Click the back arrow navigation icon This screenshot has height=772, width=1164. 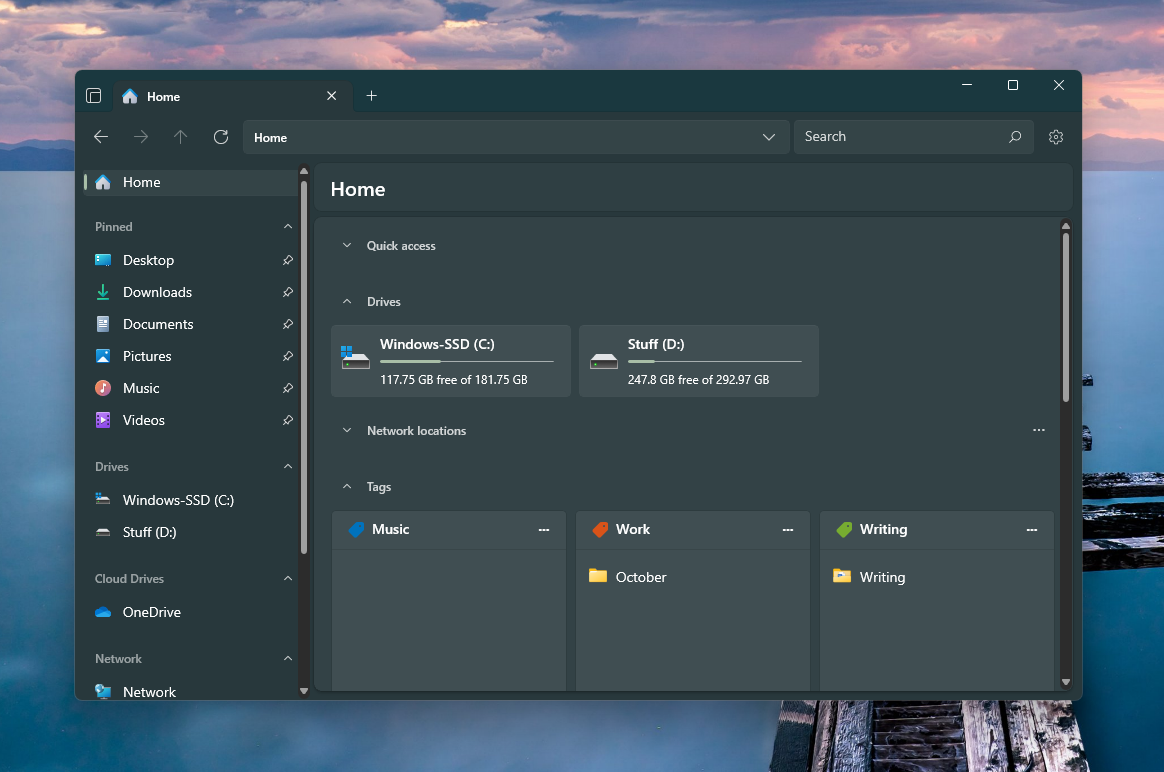pos(101,137)
